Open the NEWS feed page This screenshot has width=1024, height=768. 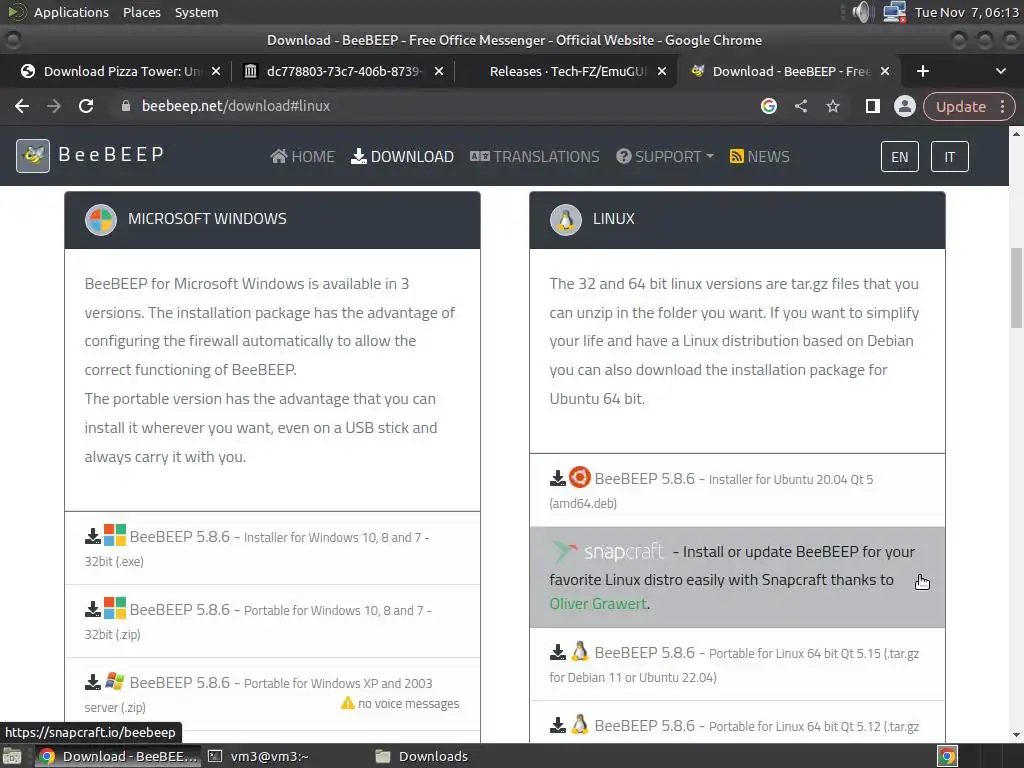[760, 157]
